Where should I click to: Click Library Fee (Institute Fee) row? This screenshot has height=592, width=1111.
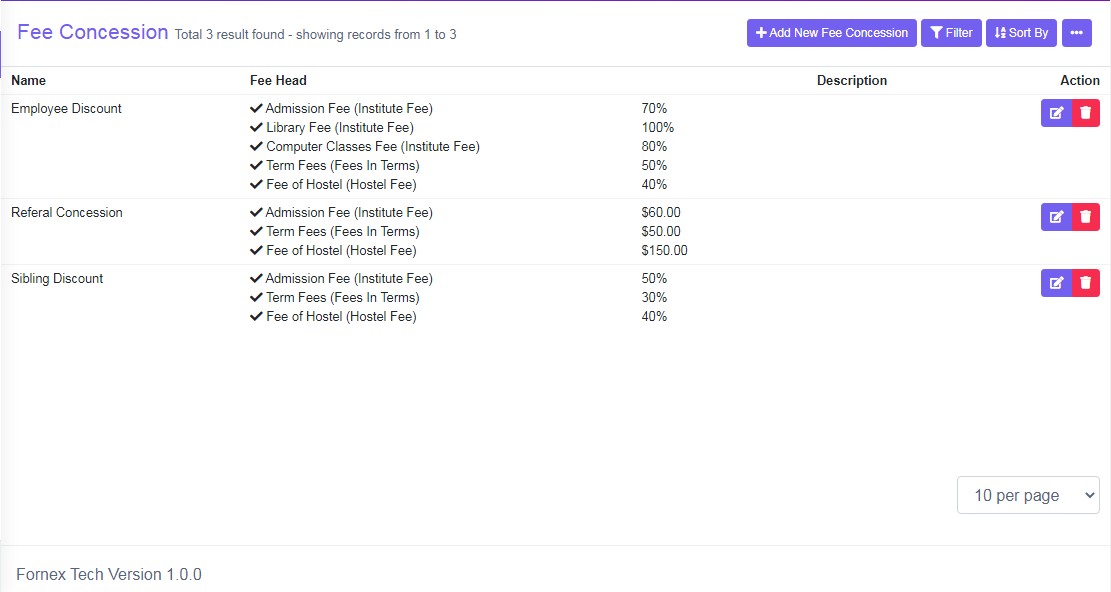pyautogui.click(x=332, y=127)
